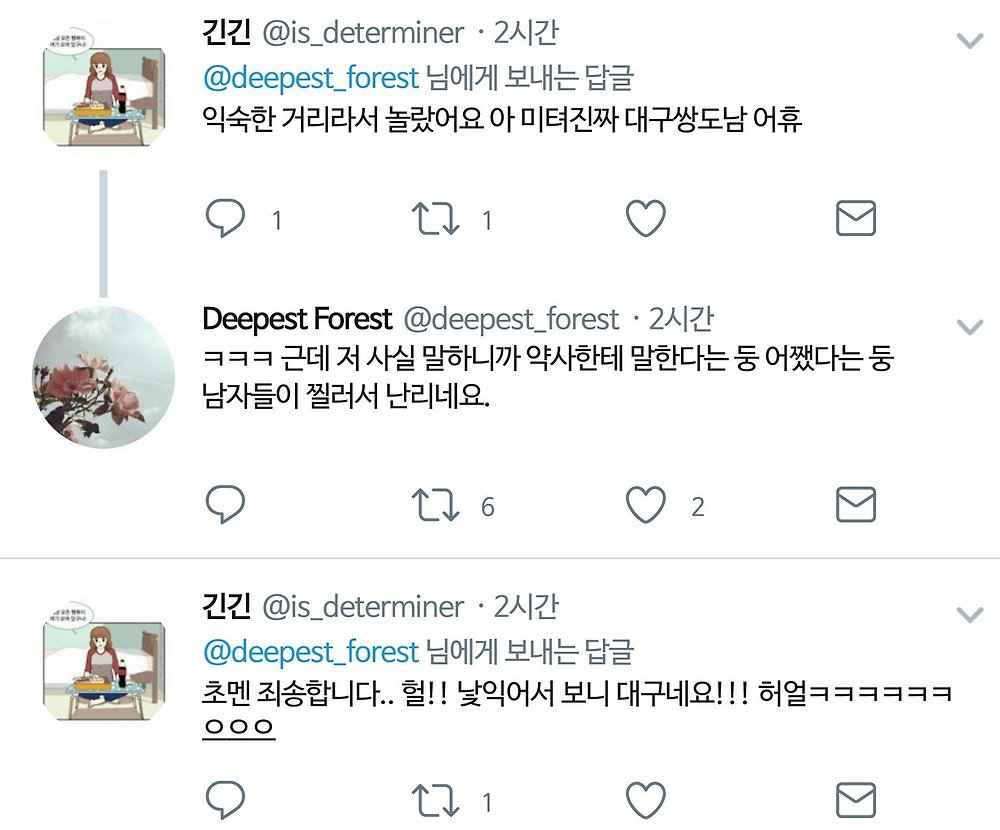Screen dimensions: 1000x830
Task: Retweet the last 긴긴 tweet
Action: 435,800
